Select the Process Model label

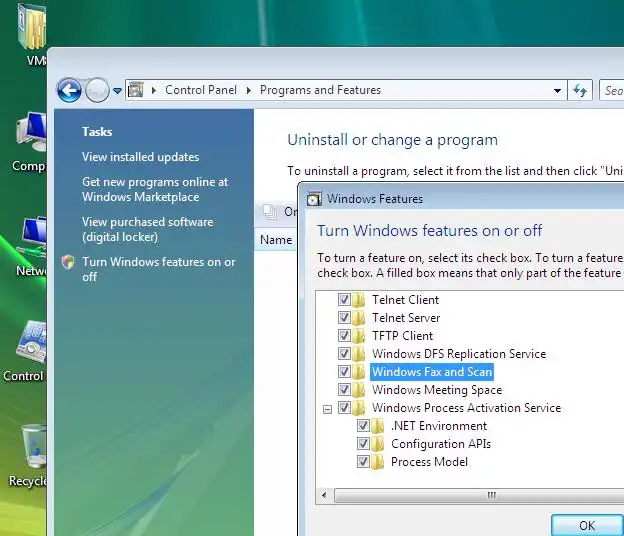(x=429, y=462)
